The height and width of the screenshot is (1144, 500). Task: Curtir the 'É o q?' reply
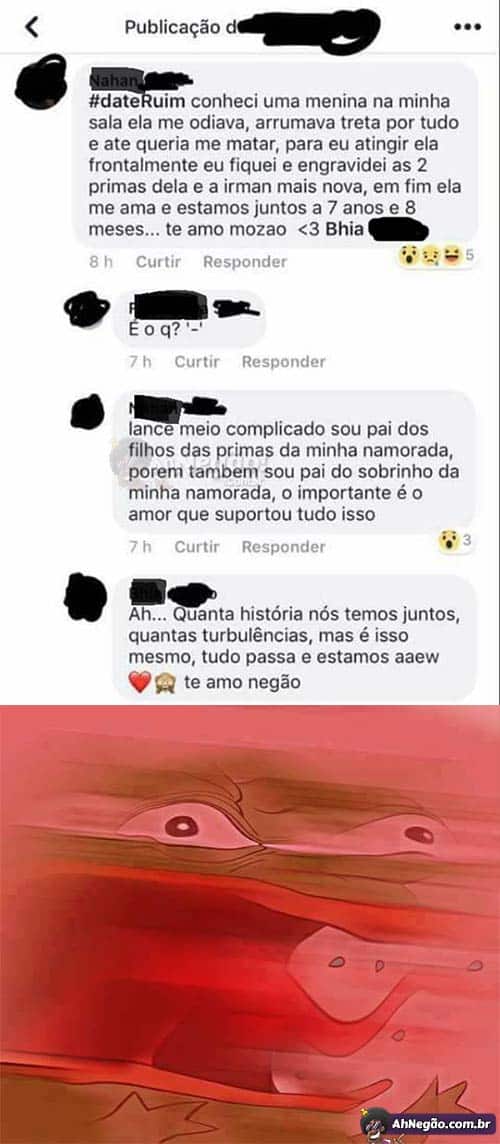(x=196, y=361)
